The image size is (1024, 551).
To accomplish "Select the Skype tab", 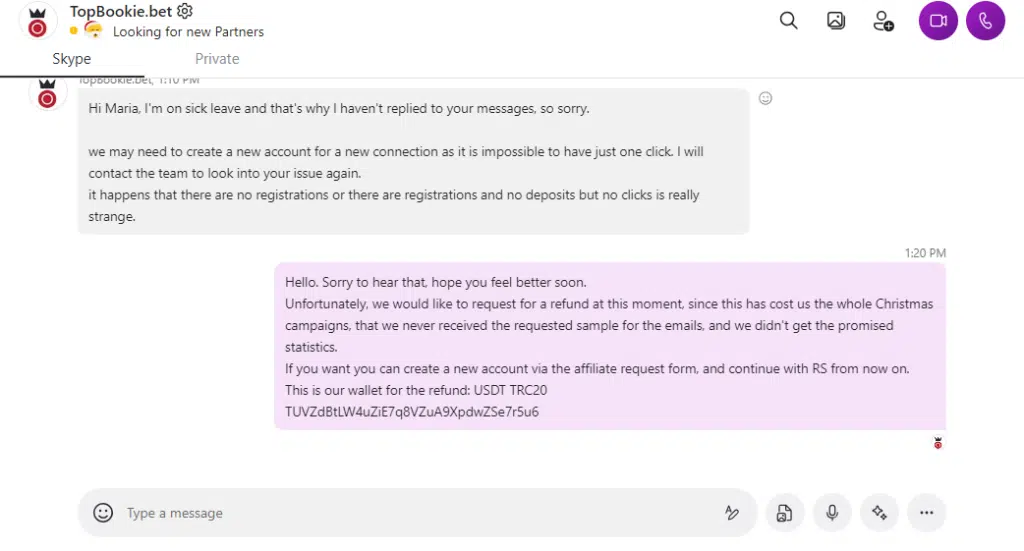I will [72, 59].
